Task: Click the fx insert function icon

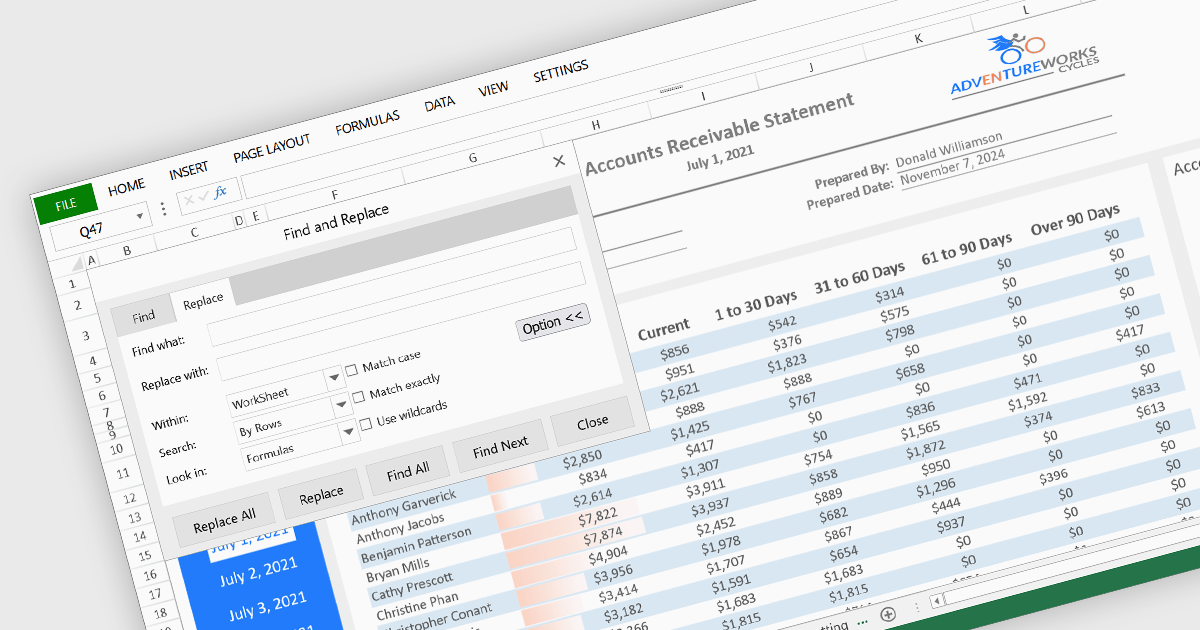Action: [x=221, y=191]
